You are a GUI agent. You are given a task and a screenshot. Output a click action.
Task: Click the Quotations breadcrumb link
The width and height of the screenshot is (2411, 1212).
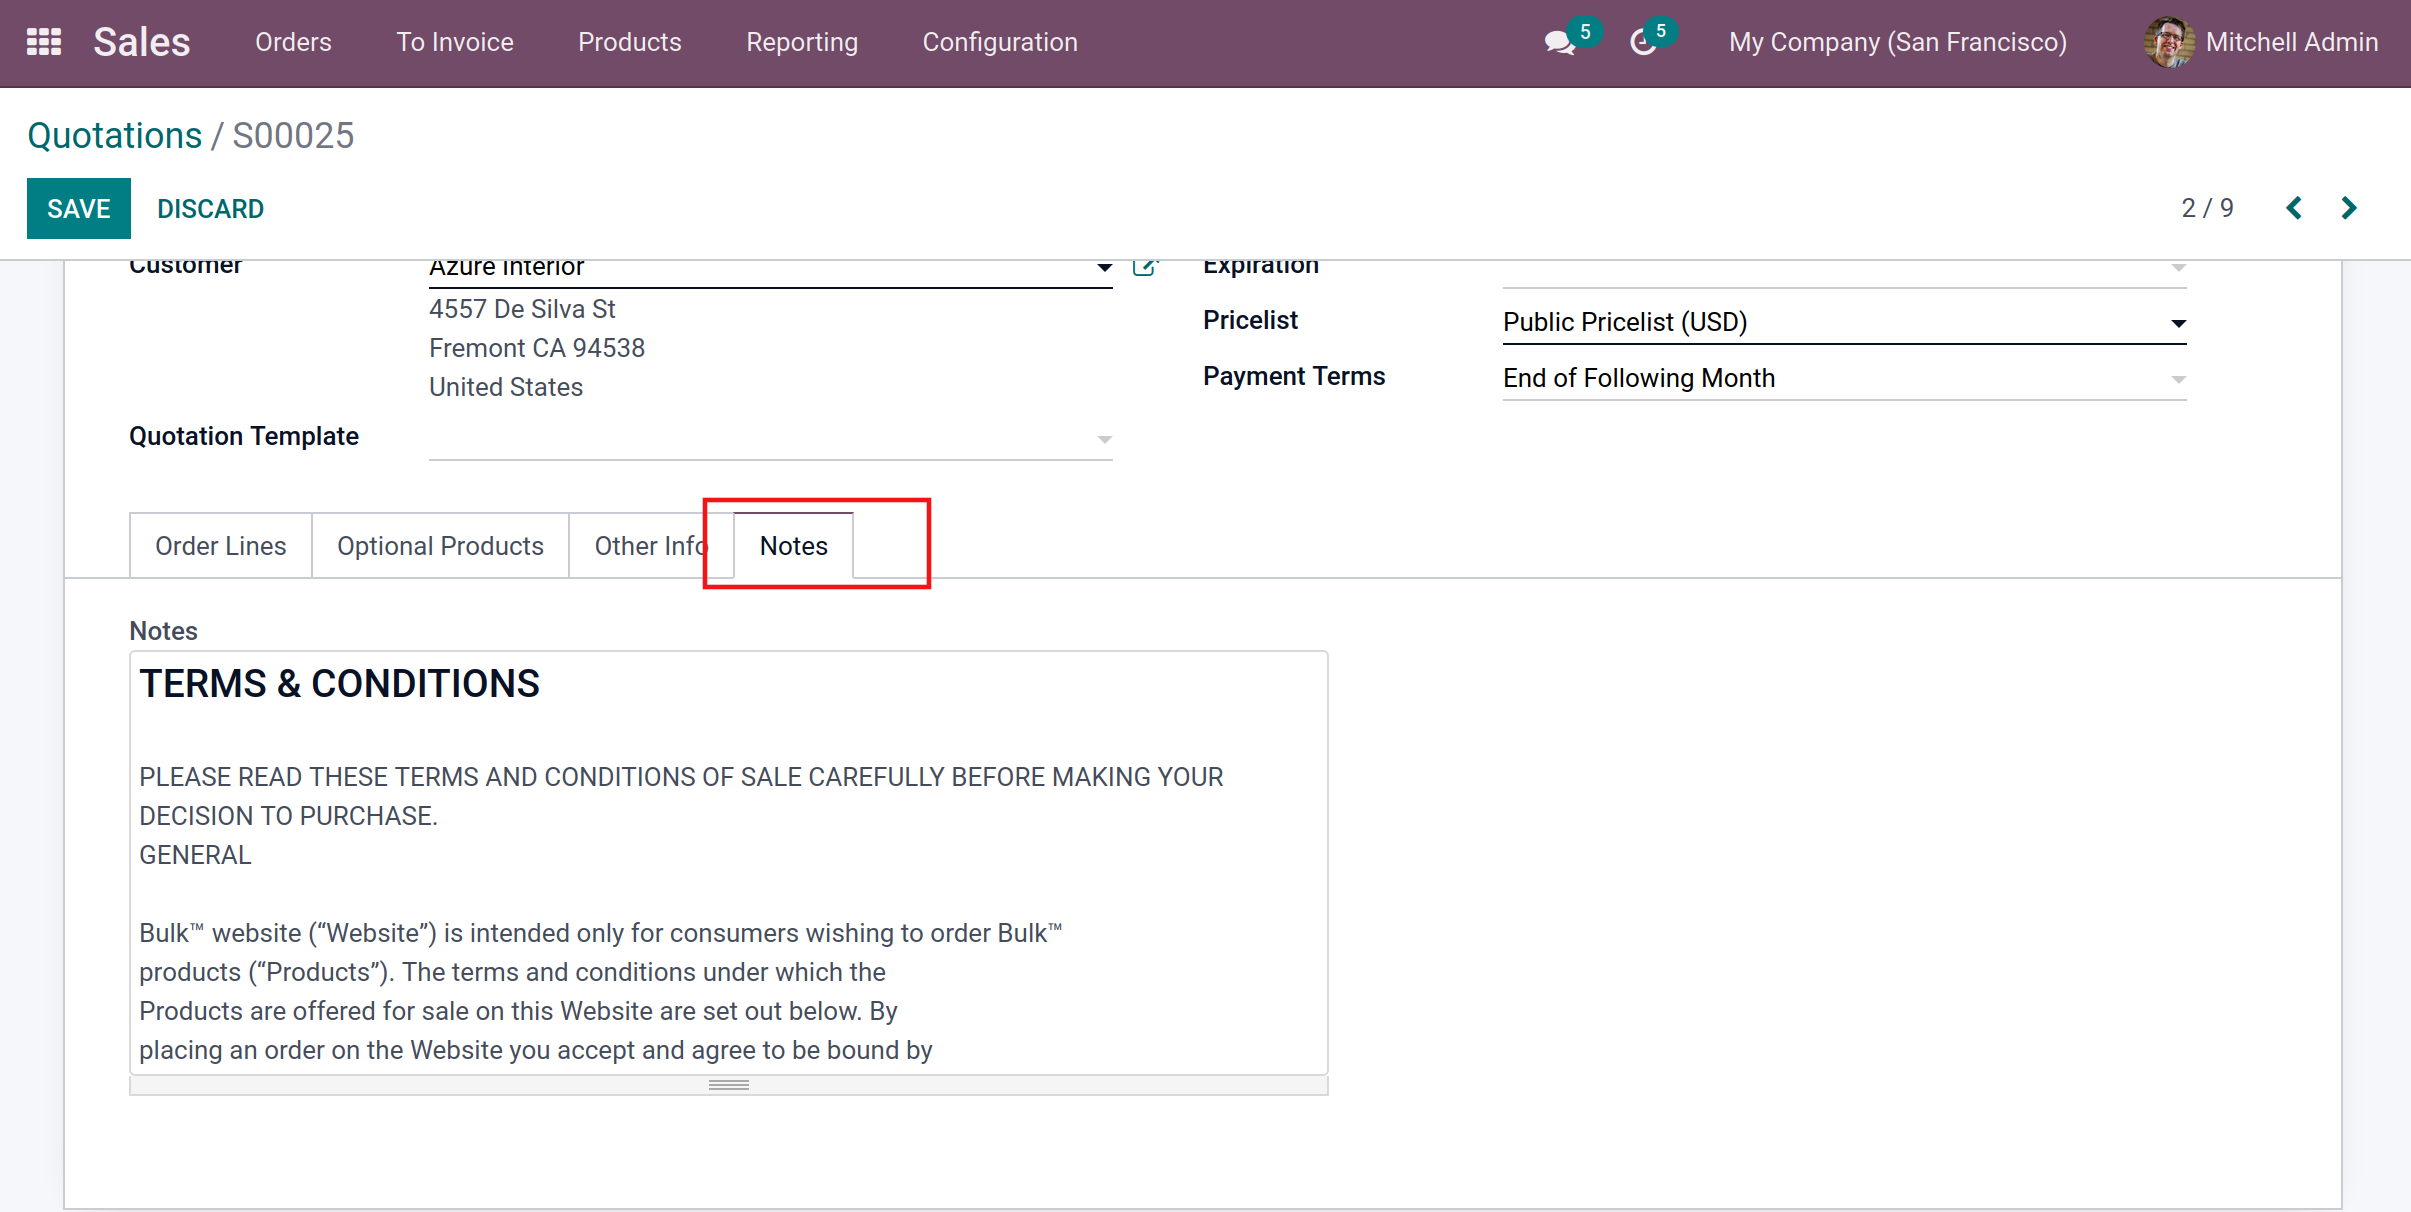pos(114,135)
